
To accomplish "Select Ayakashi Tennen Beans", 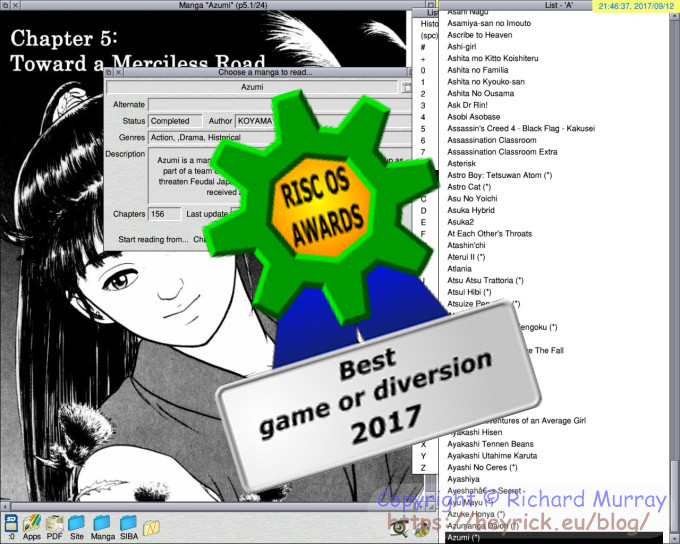I will coord(490,444).
